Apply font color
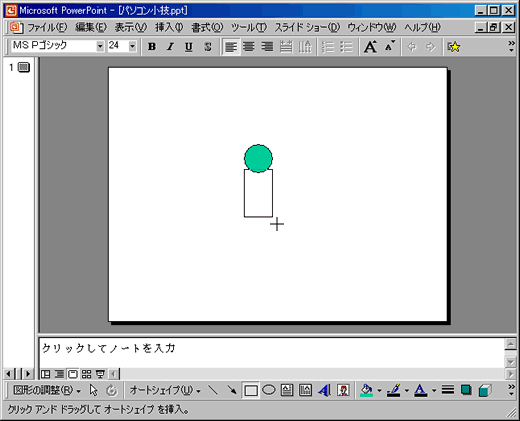This screenshot has height=421, width=520. pos(421,390)
